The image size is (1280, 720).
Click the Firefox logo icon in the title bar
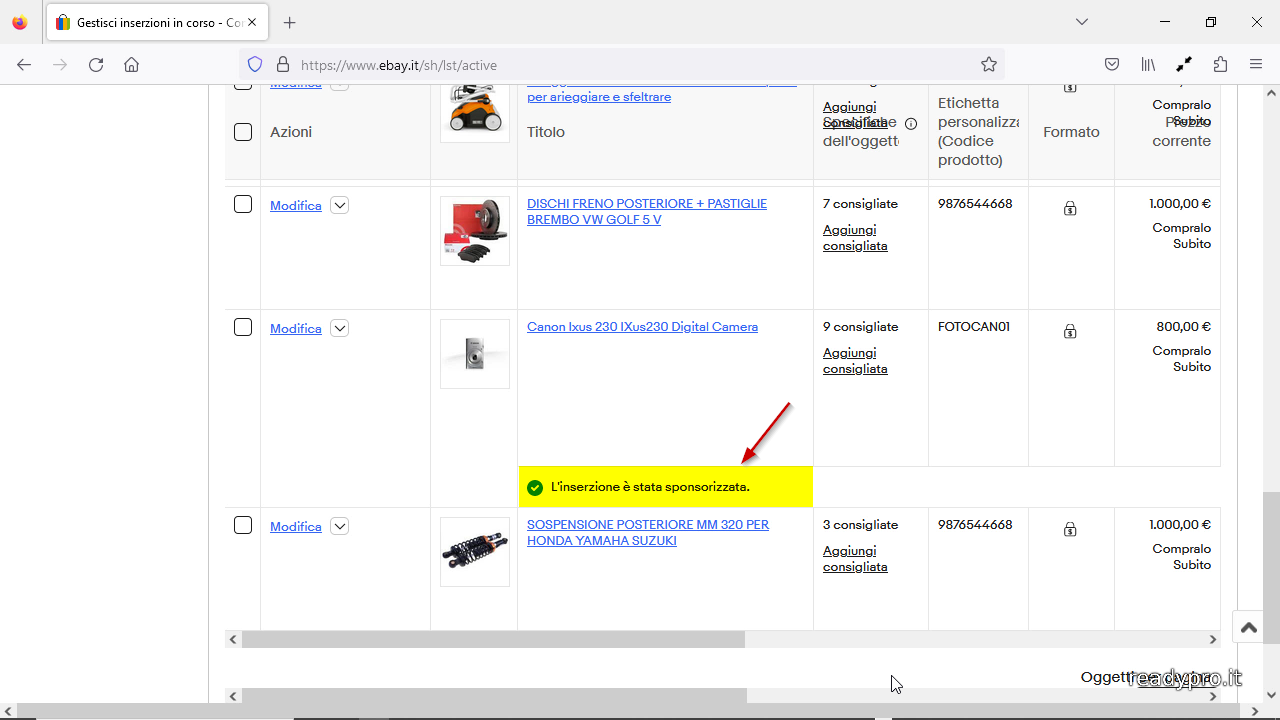click(19, 22)
